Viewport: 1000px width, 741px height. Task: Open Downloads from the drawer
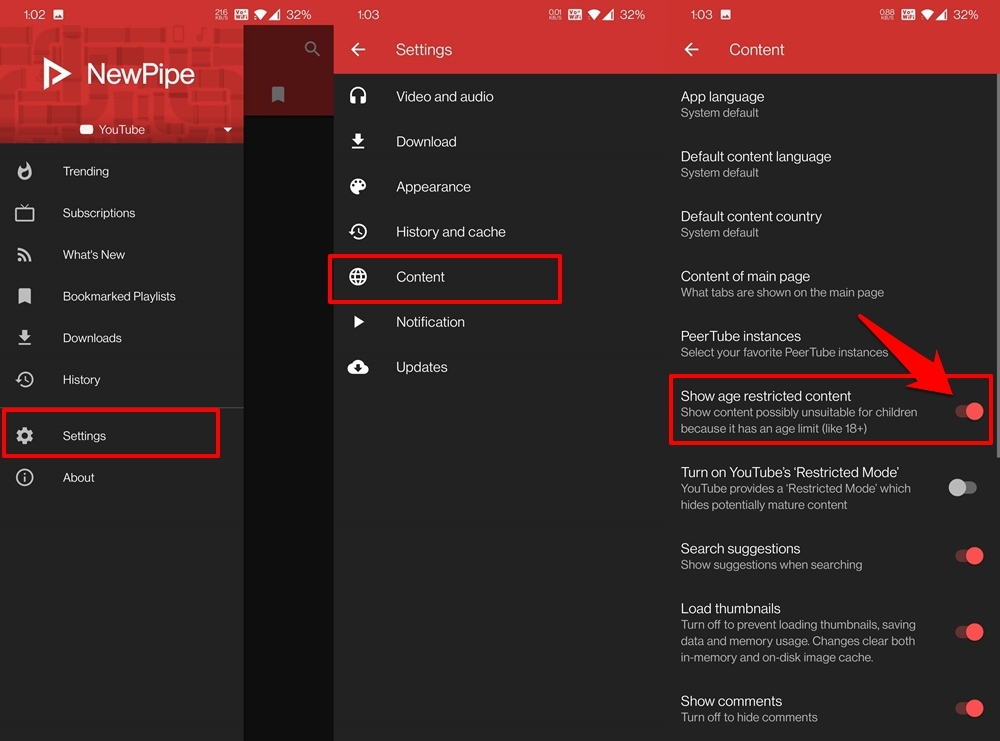pos(122,337)
